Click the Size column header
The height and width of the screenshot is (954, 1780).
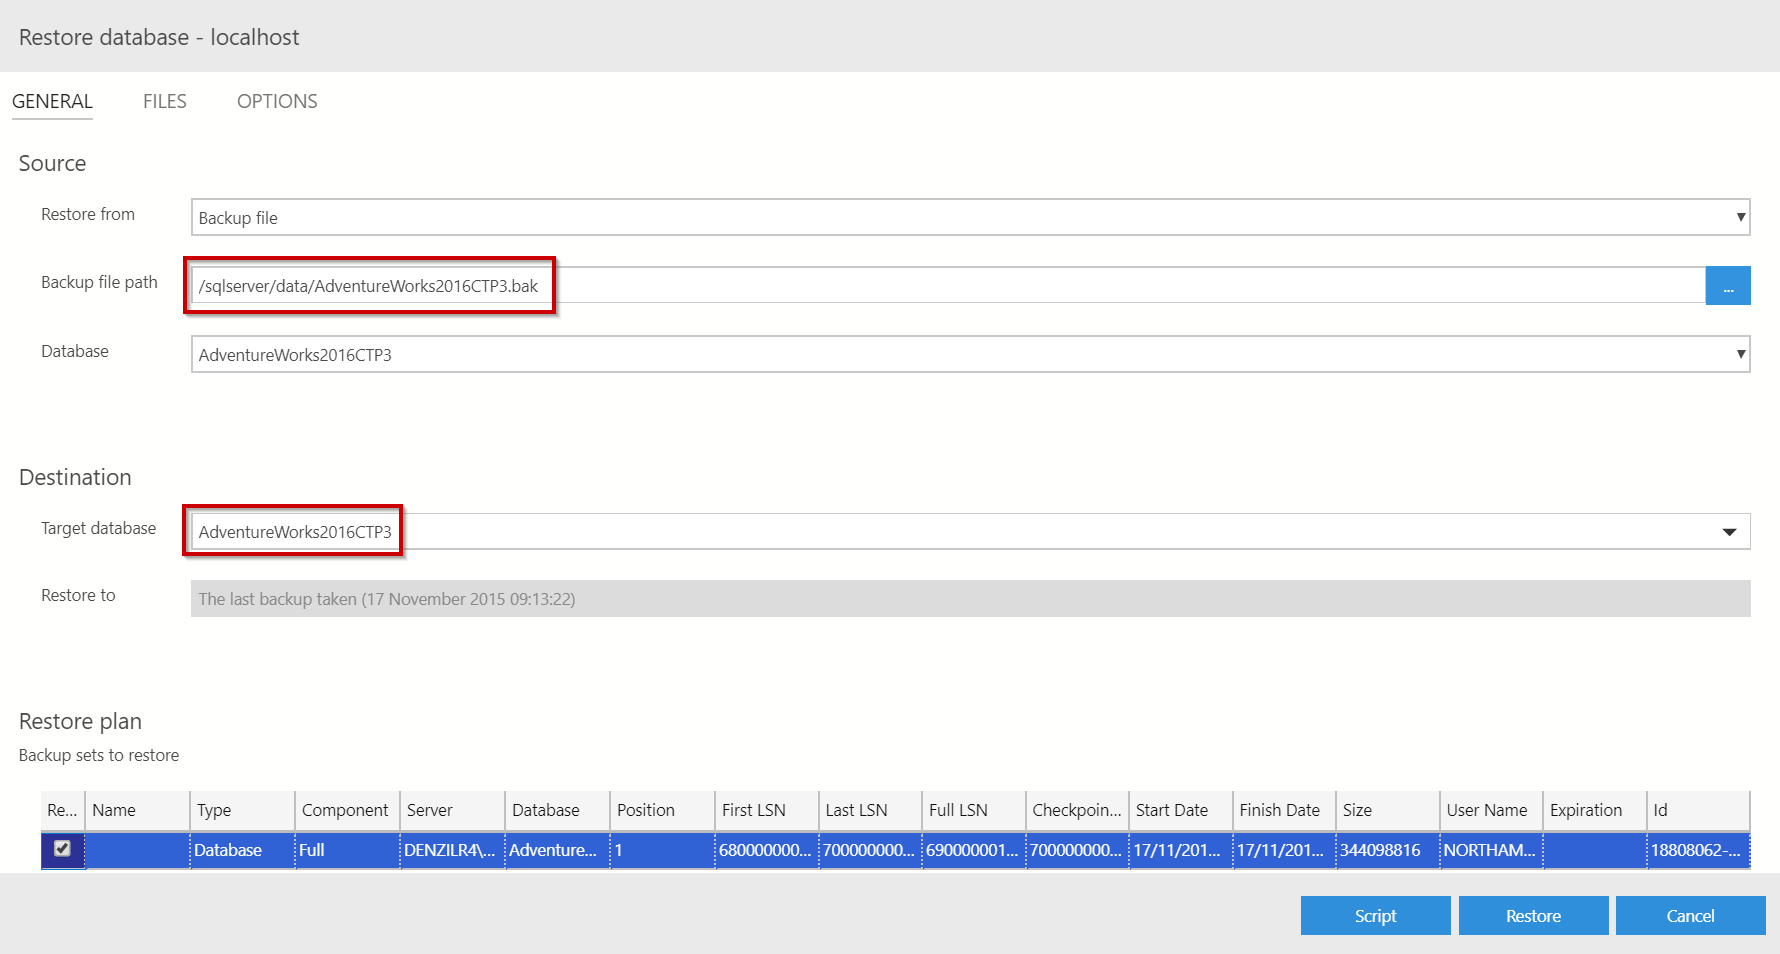click(1385, 810)
